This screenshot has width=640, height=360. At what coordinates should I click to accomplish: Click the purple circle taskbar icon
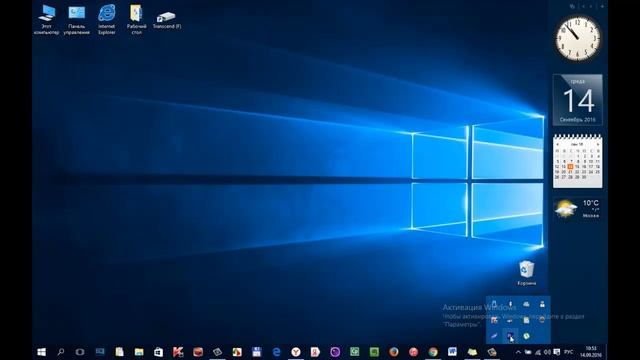tap(335, 352)
